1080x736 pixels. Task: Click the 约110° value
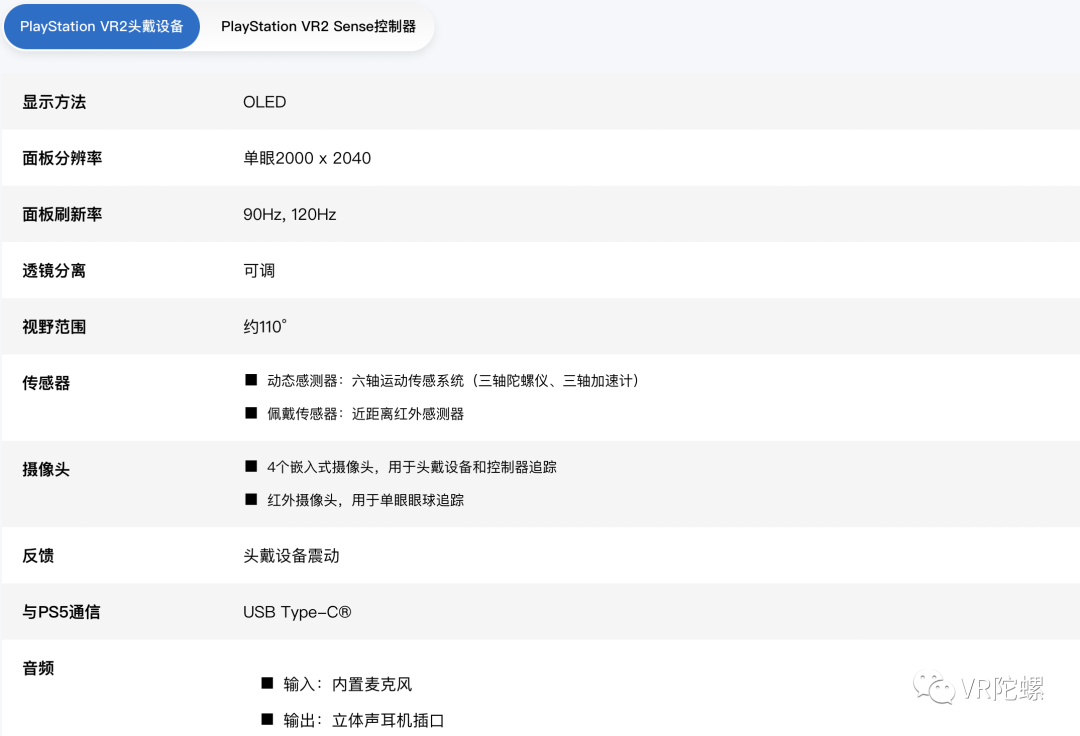click(264, 326)
